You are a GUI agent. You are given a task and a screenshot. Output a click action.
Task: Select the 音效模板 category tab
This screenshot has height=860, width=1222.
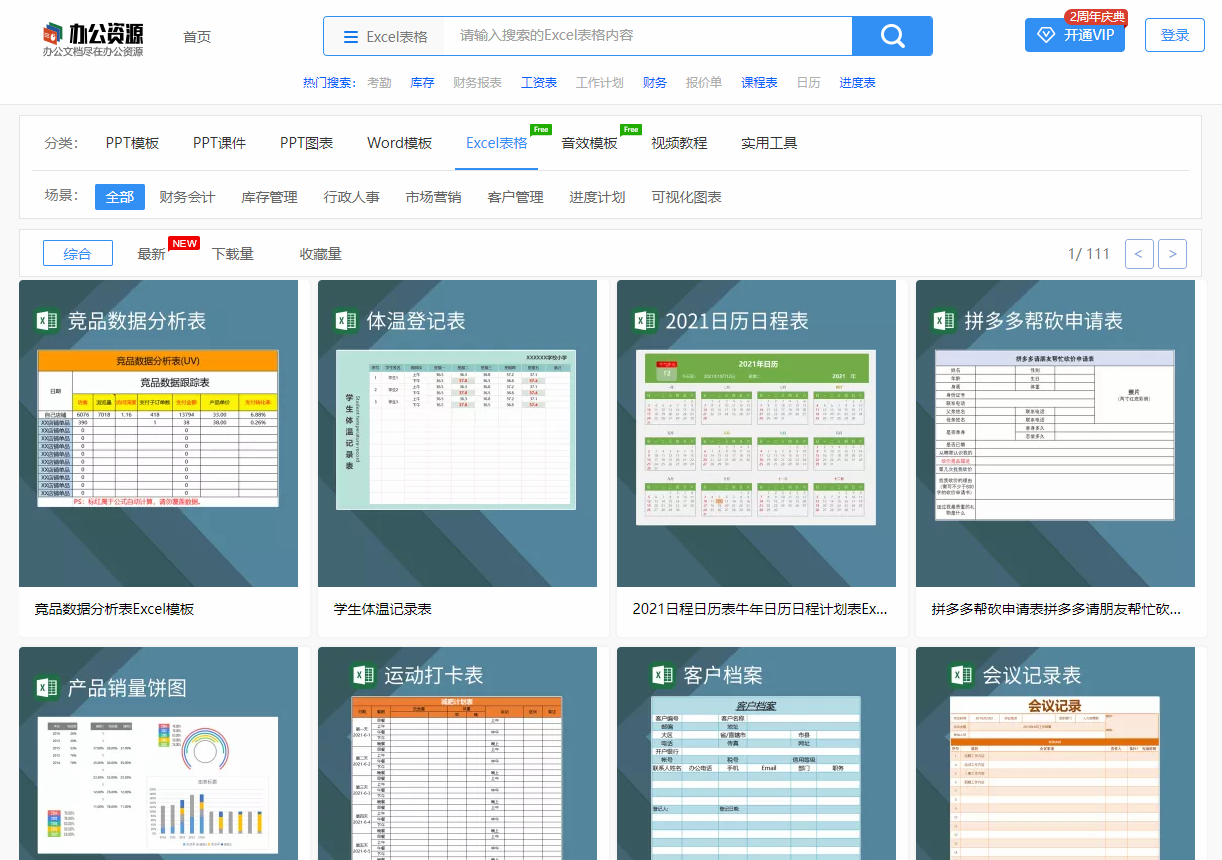(x=589, y=143)
